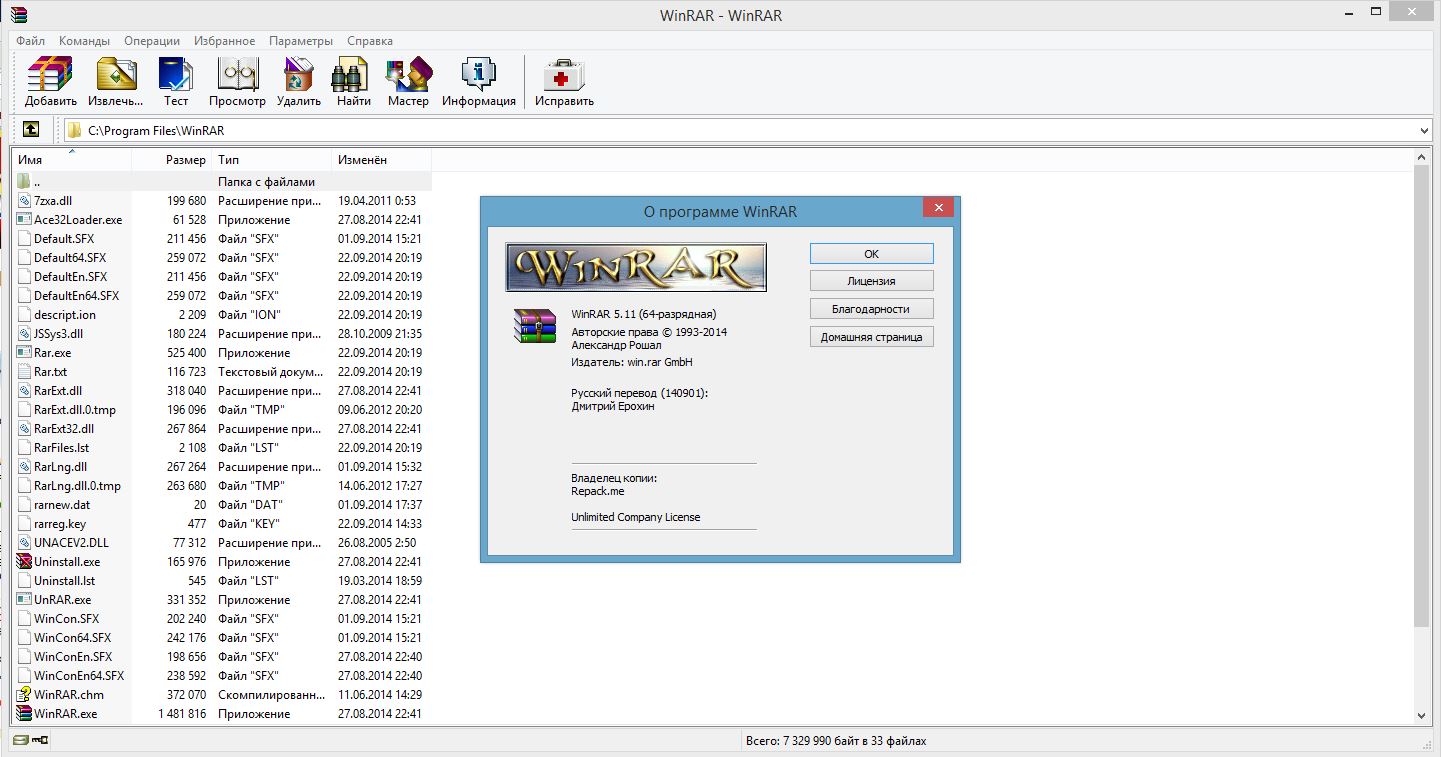Viewport: 1441px width, 757px height.
Task: Open the Файл menu
Action: pos(31,41)
